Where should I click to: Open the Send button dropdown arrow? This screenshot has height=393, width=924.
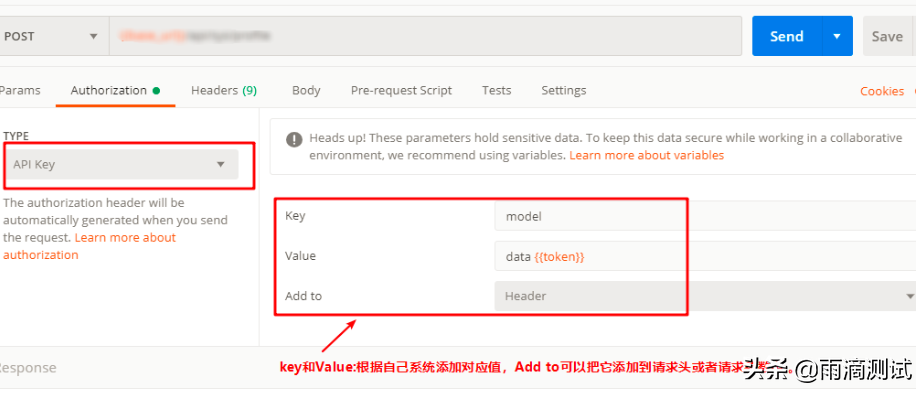pyautogui.click(x=837, y=36)
